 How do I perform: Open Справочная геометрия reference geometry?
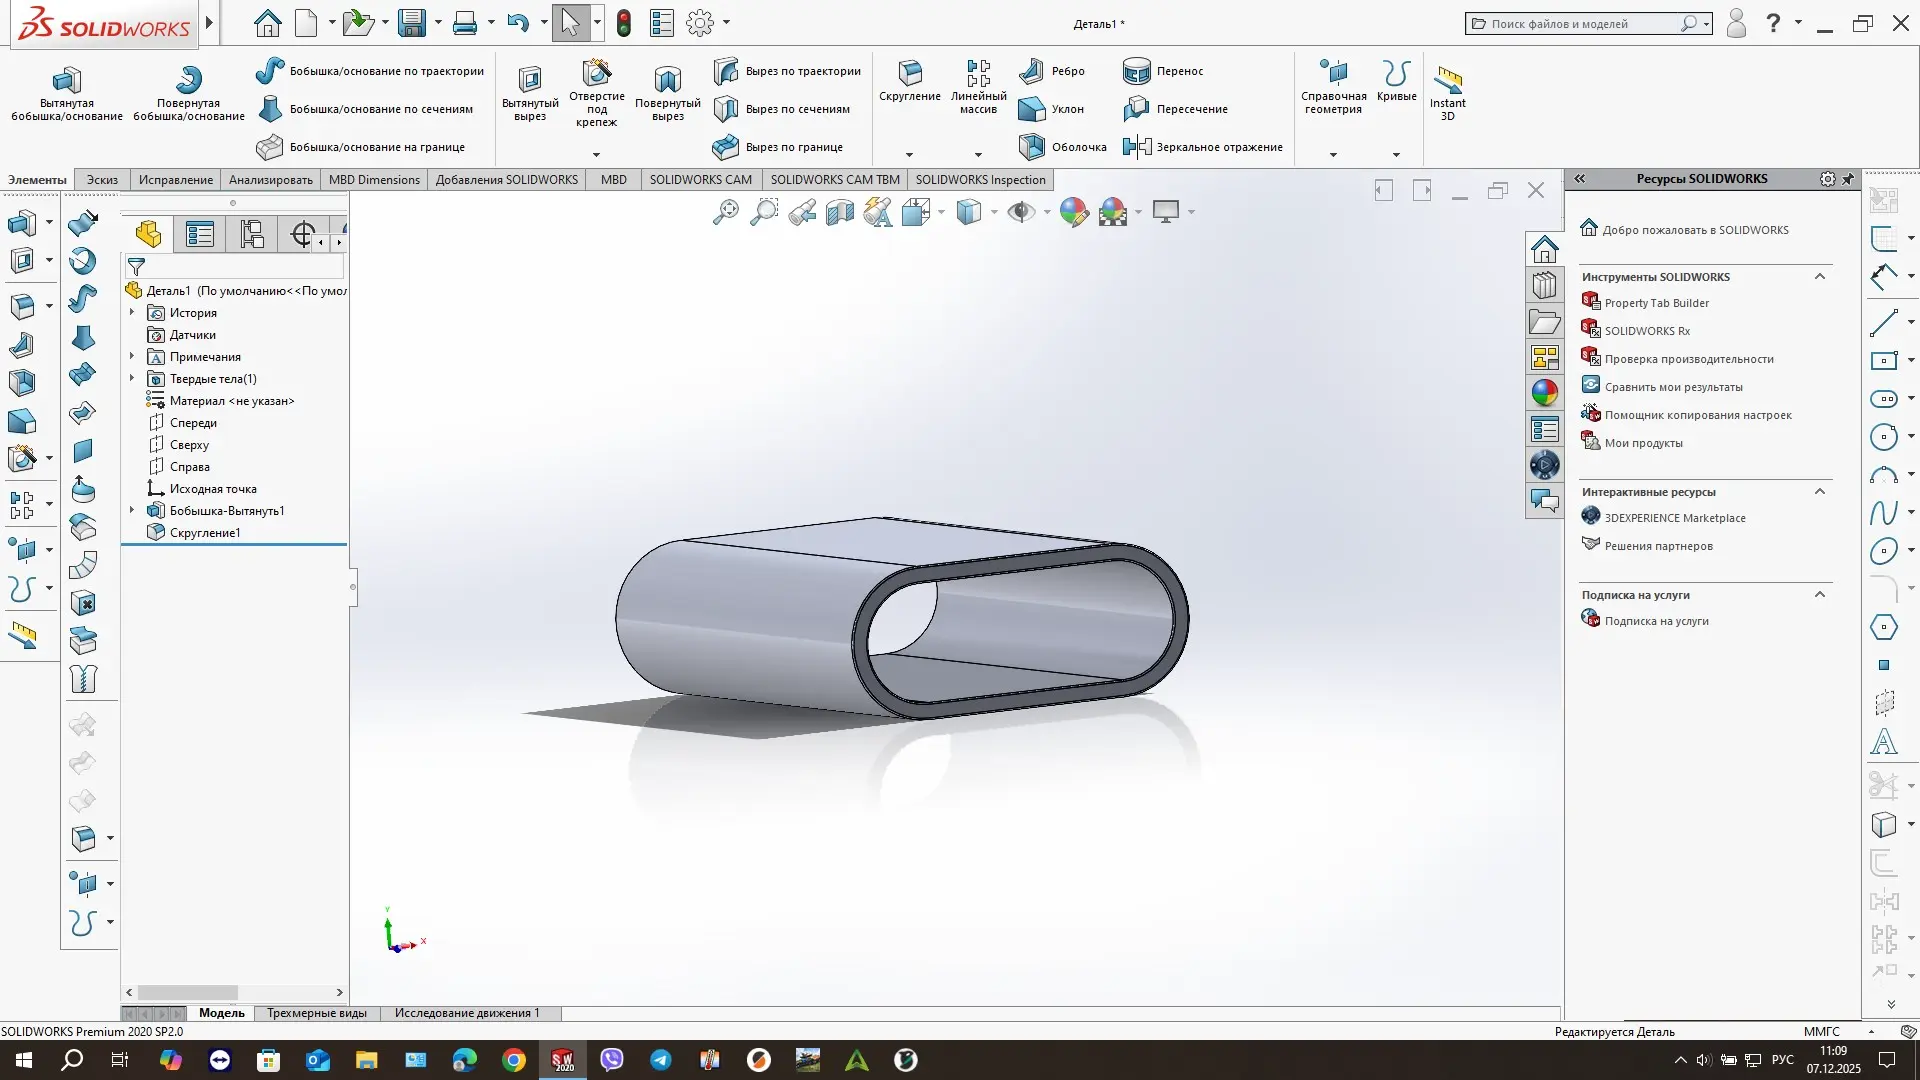point(1334,87)
